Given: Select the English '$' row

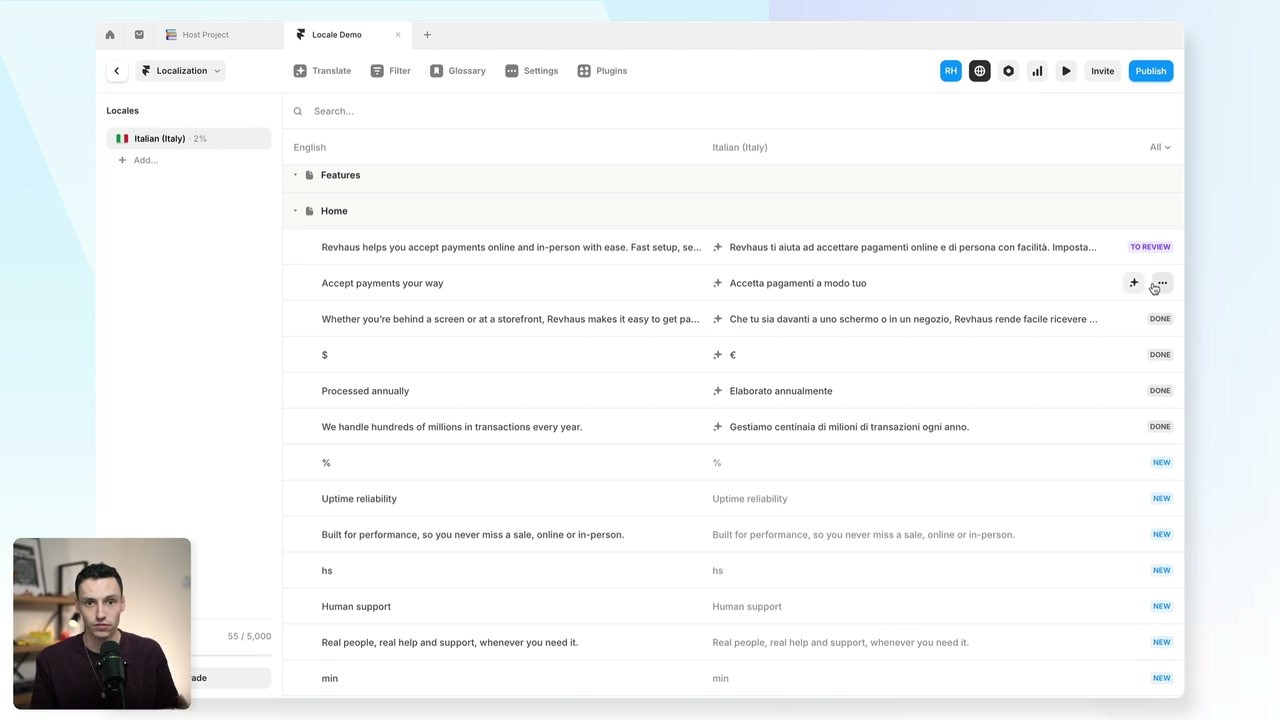Looking at the screenshot, I should (324, 355).
